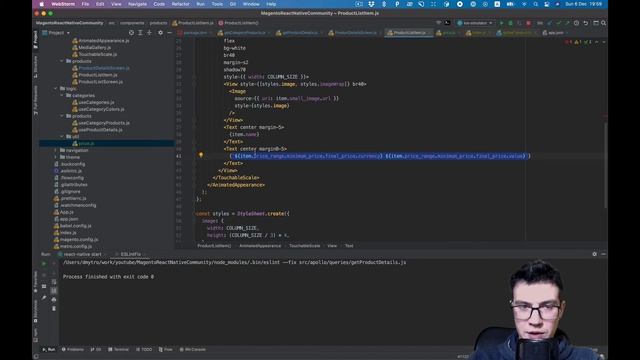Image resolution: width=640 pixels, height=360 pixels.
Task: Toggle Project side tab
Action: 36,40
